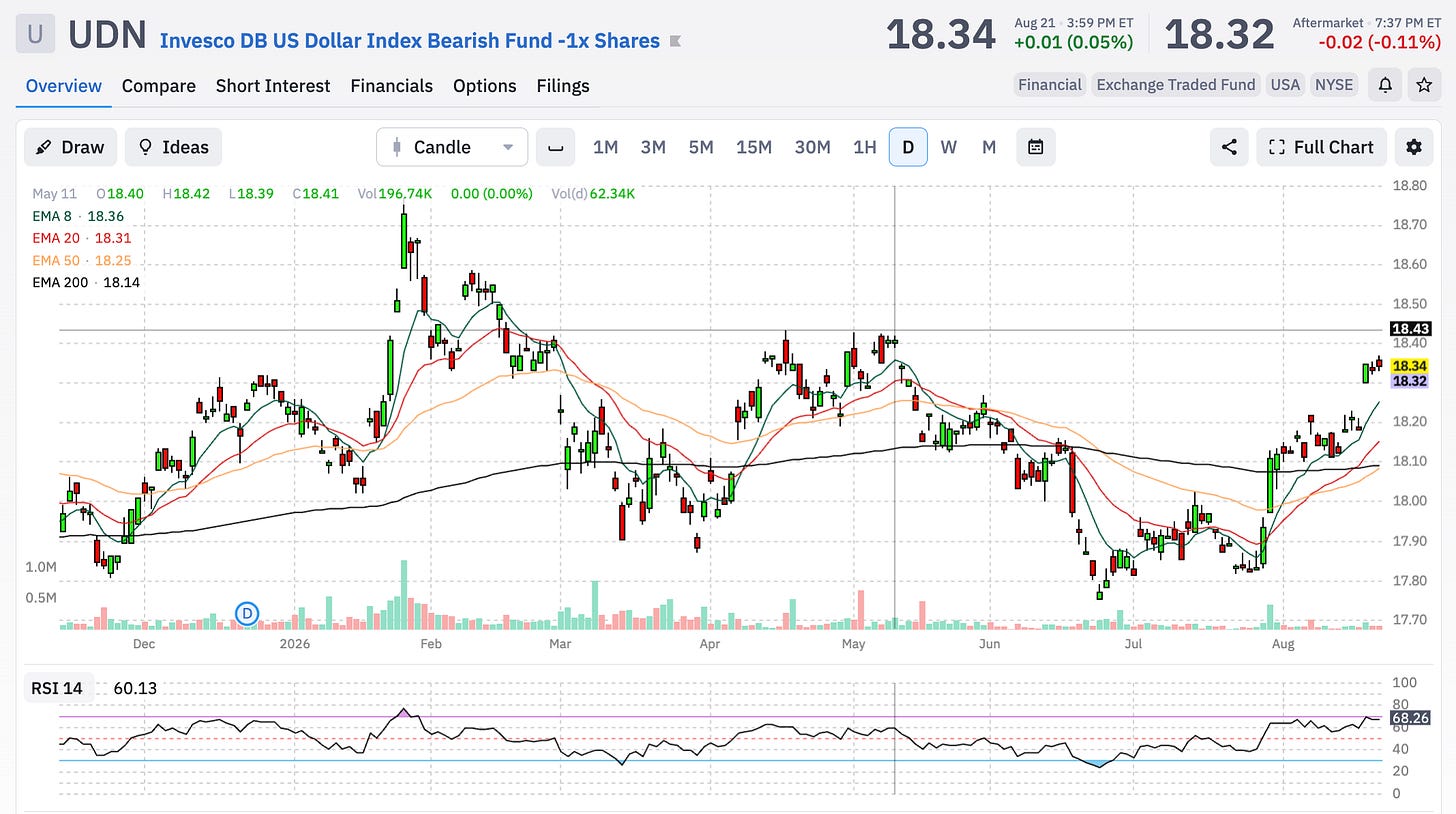Open the Overview tab
The height and width of the screenshot is (814, 1456).
pyautogui.click(x=64, y=86)
